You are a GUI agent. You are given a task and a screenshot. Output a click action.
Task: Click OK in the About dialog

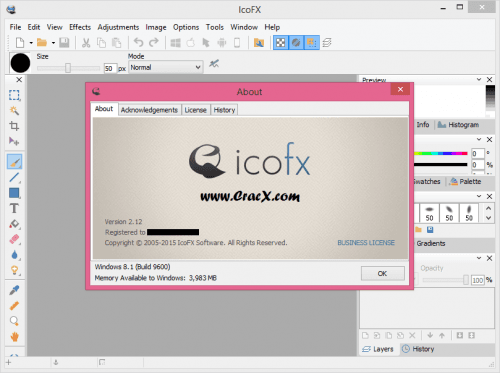[383, 273]
